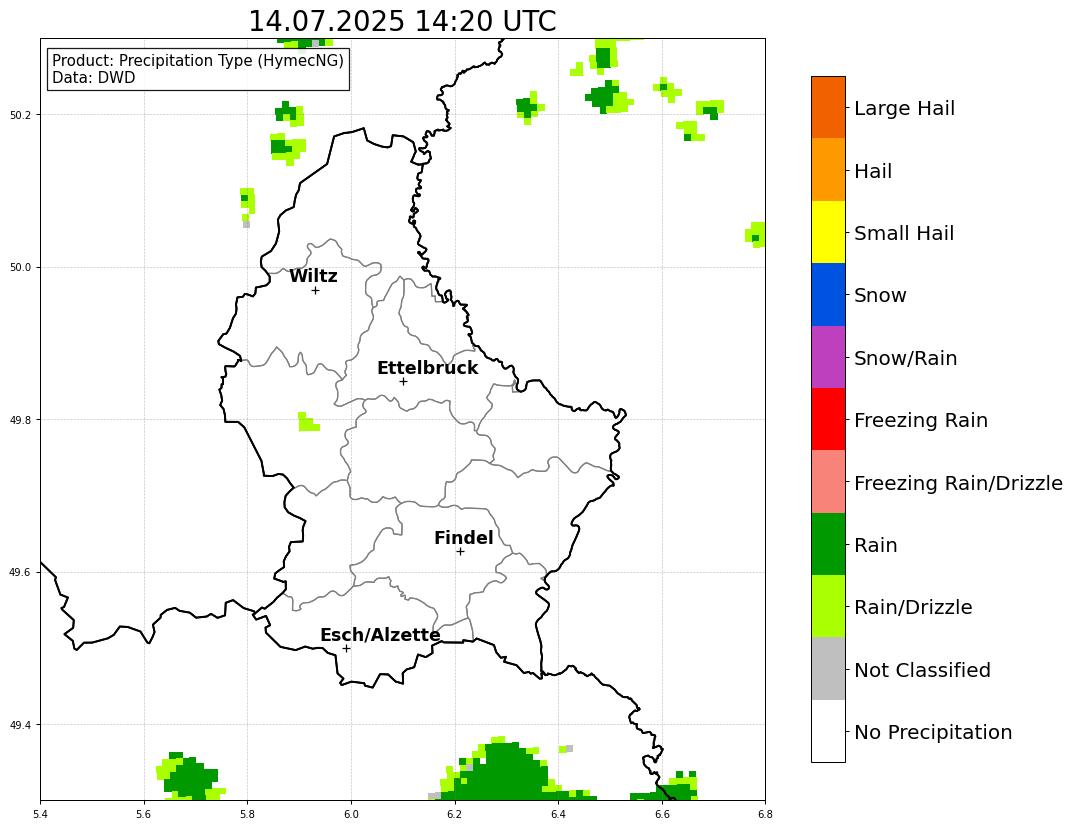Screen dimensions: 1072x828
Task: Click the 'Freezing Rain/Drizzle' legend label
Action: click(x=959, y=483)
